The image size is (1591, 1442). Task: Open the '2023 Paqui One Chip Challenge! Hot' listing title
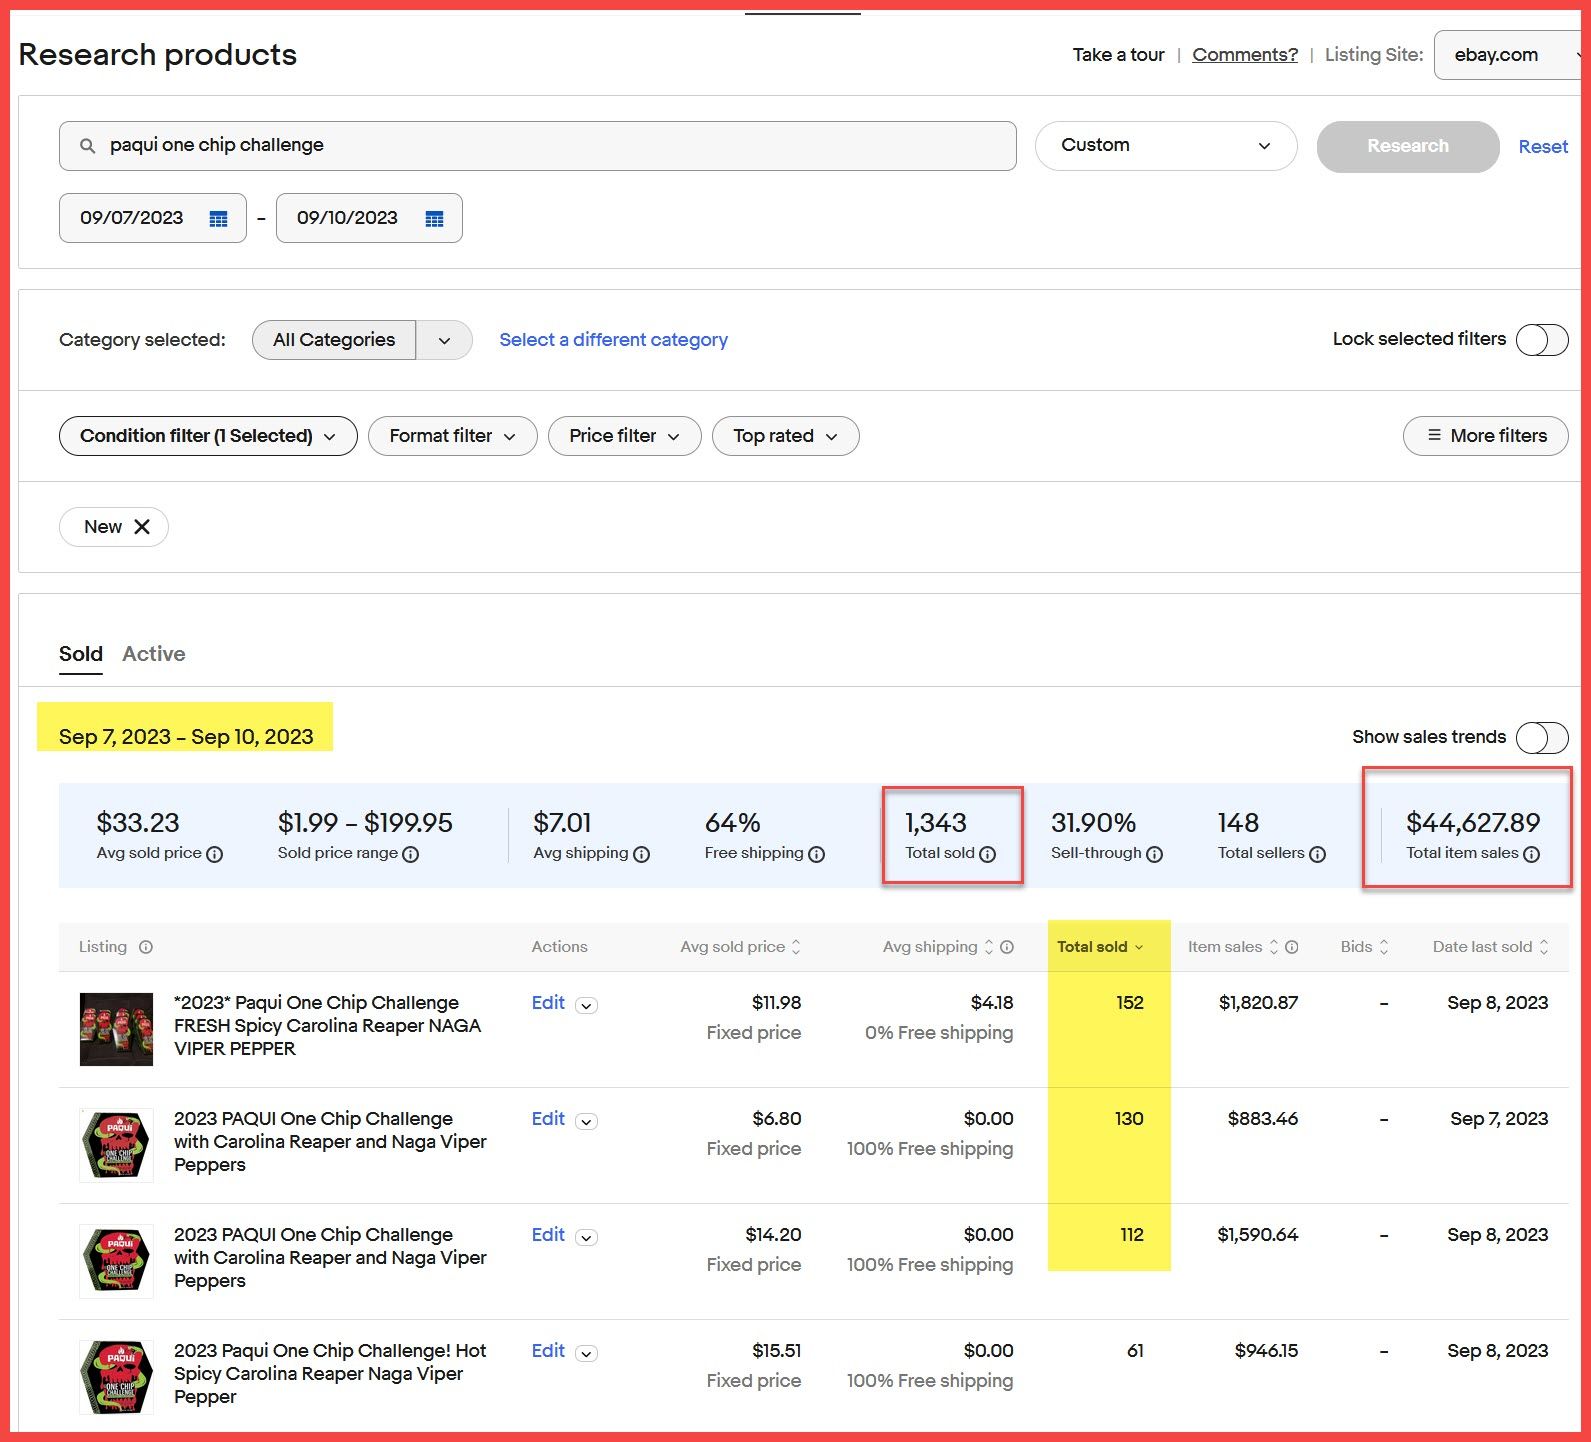[330, 1374]
